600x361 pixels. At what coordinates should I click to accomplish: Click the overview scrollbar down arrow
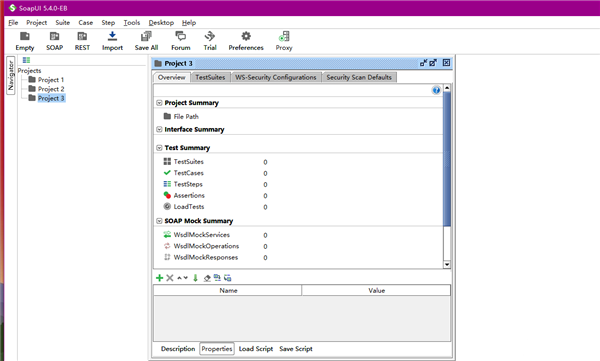(447, 264)
